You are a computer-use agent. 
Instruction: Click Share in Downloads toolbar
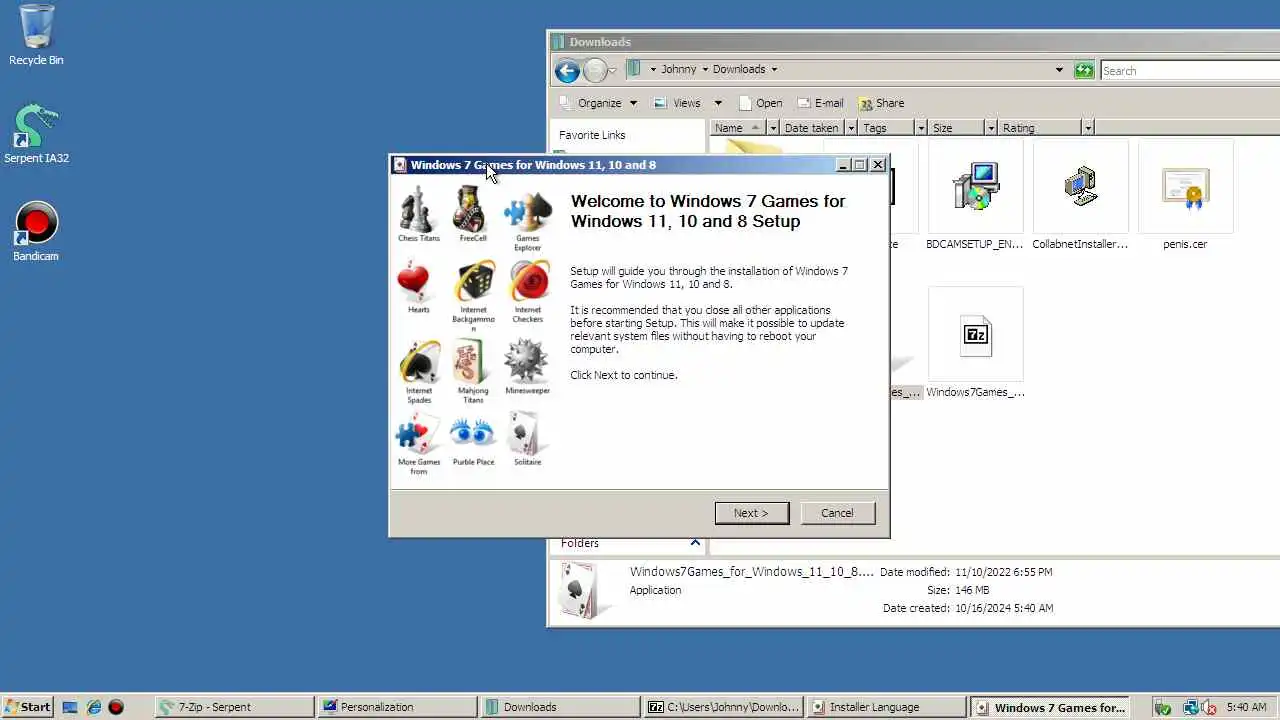point(881,103)
